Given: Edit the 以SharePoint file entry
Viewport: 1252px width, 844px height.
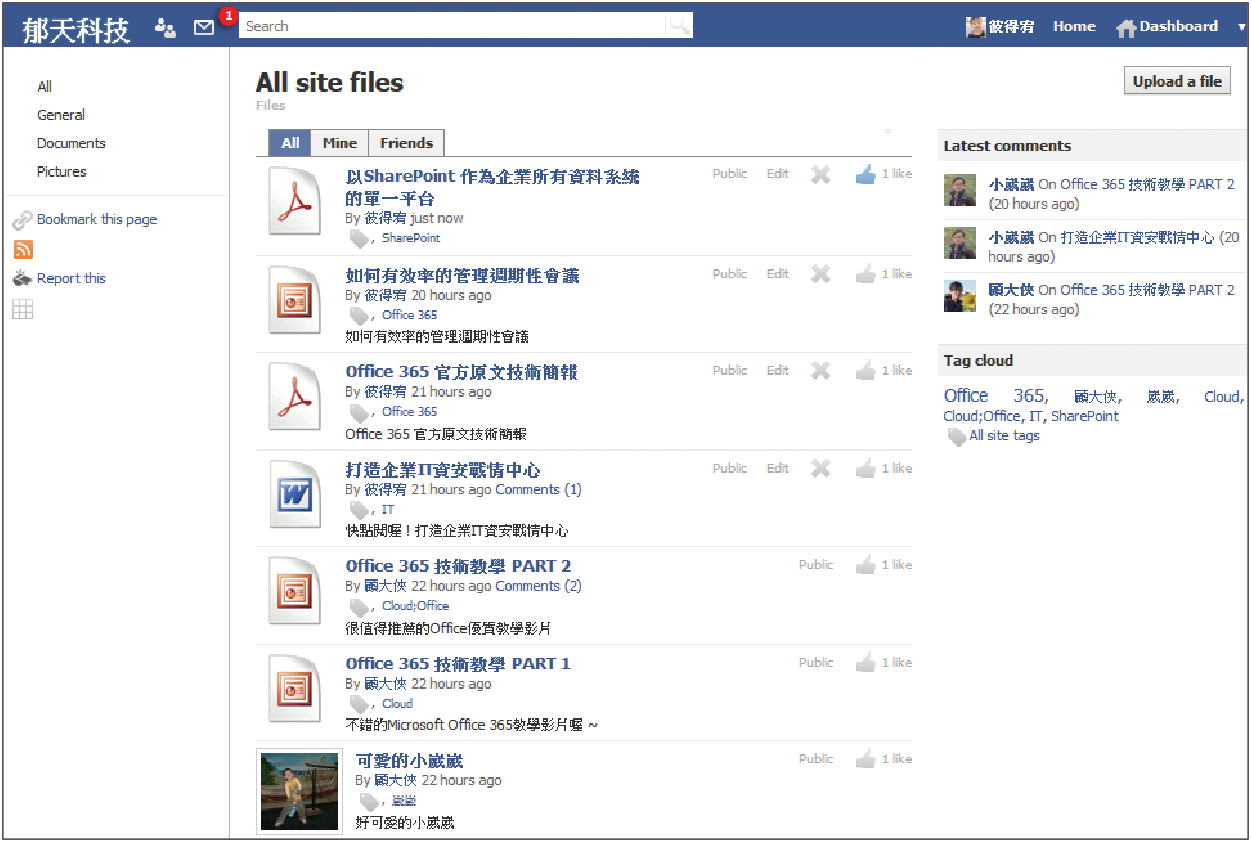Looking at the screenshot, I should [778, 174].
